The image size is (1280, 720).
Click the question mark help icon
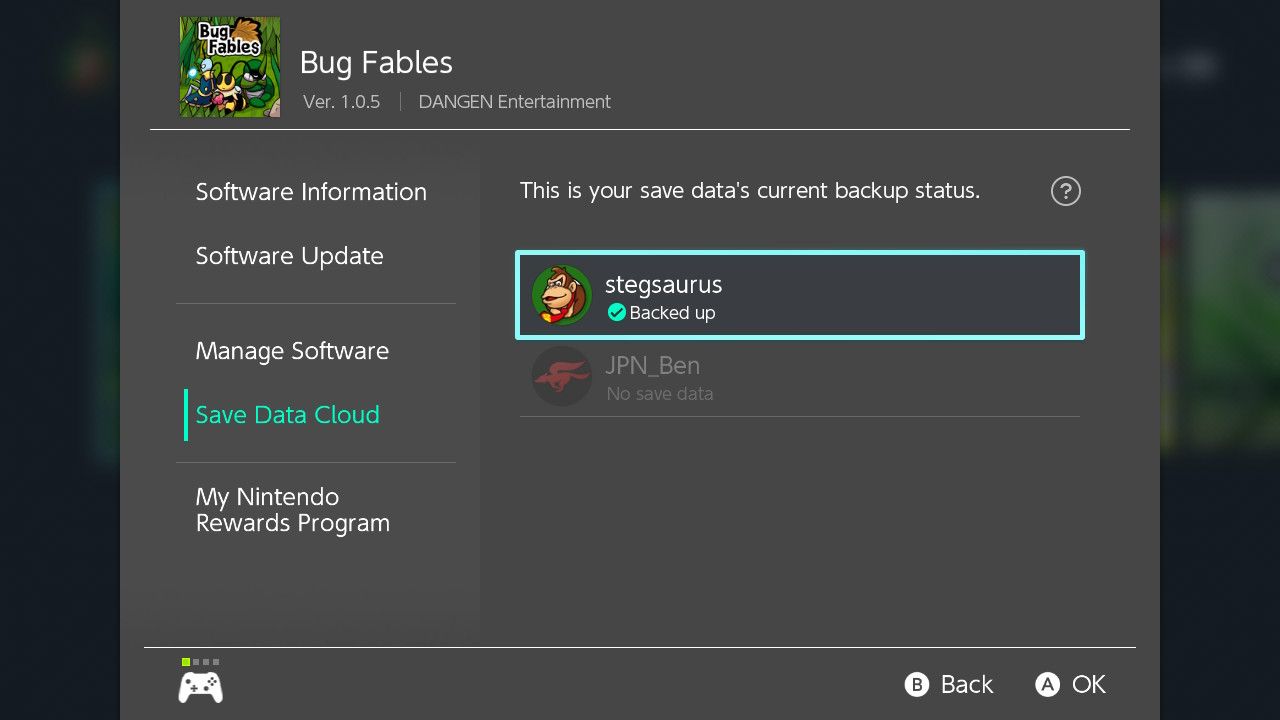click(x=1066, y=191)
